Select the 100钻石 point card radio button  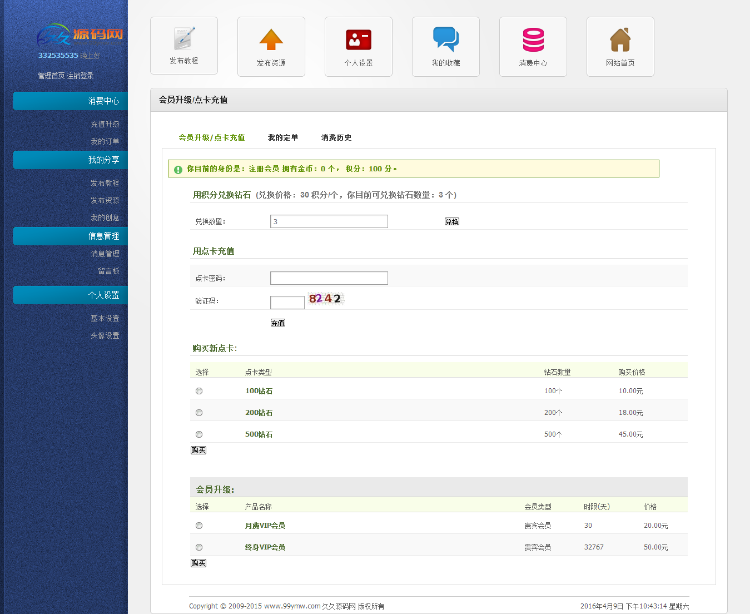[x=199, y=390]
